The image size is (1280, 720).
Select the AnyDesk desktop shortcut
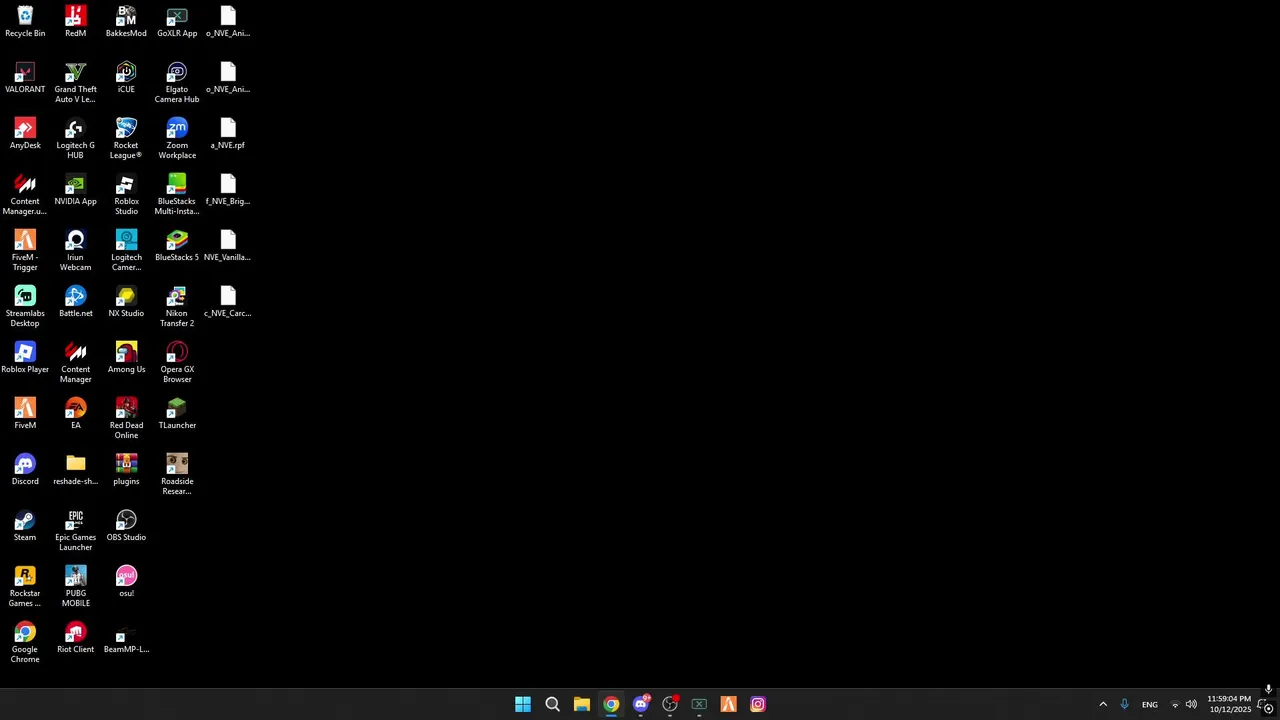(25, 134)
